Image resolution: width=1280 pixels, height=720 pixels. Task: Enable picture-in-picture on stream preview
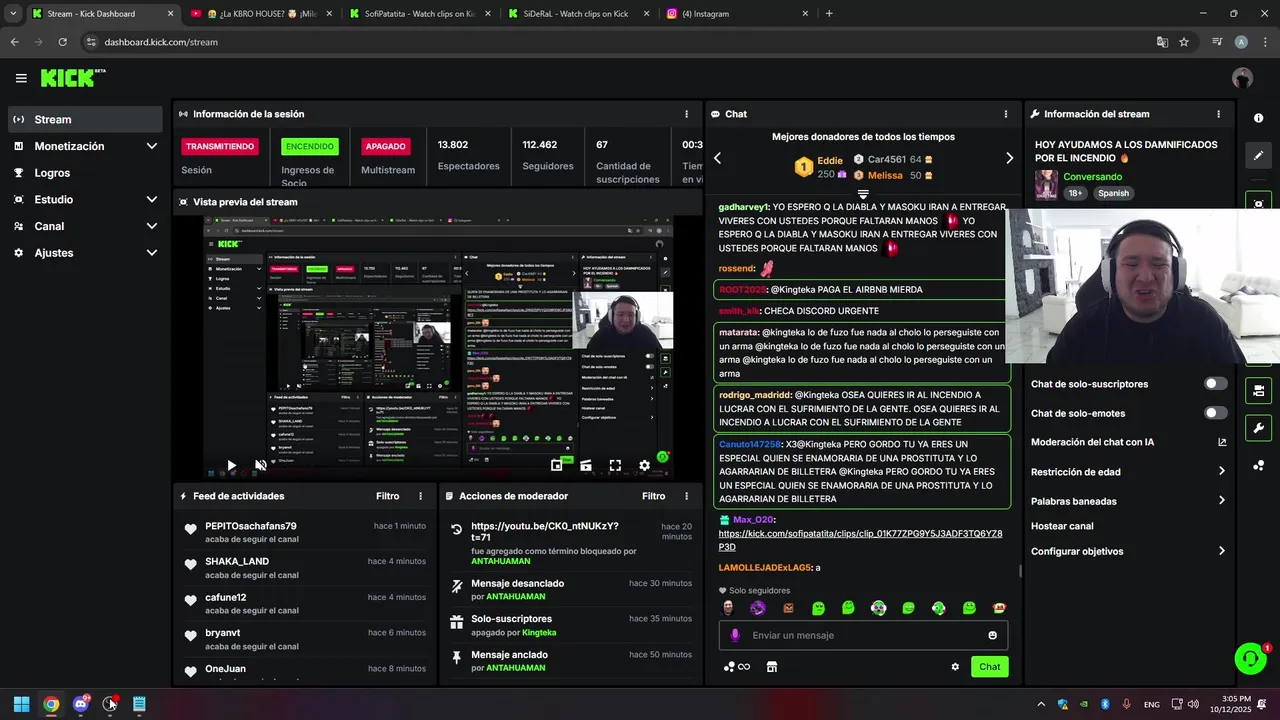click(557, 465)
